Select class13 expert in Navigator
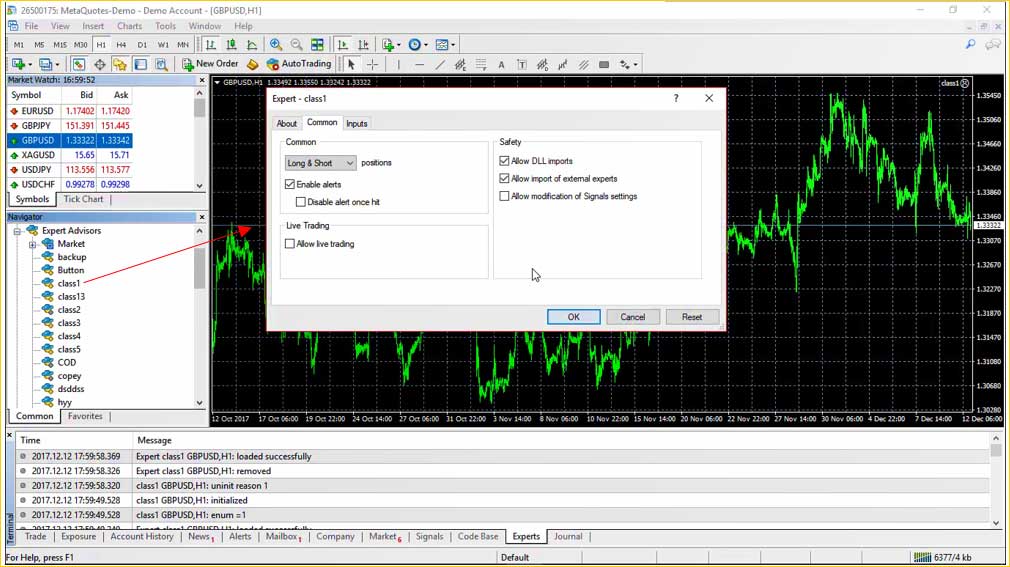Viewport: 1010px width, 567px height. (71, 296)
